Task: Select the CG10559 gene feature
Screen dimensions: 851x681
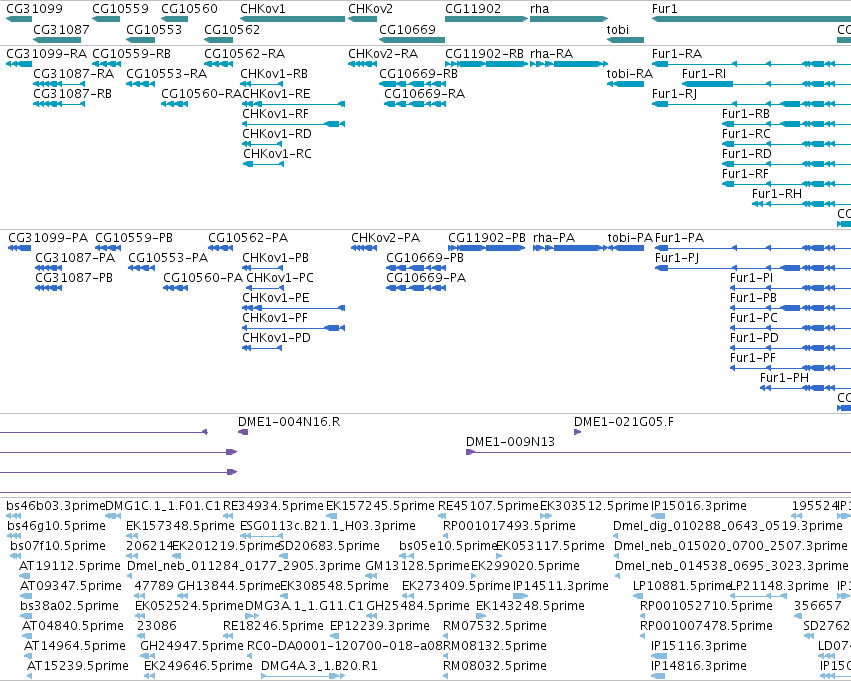Action: (106, 19)
